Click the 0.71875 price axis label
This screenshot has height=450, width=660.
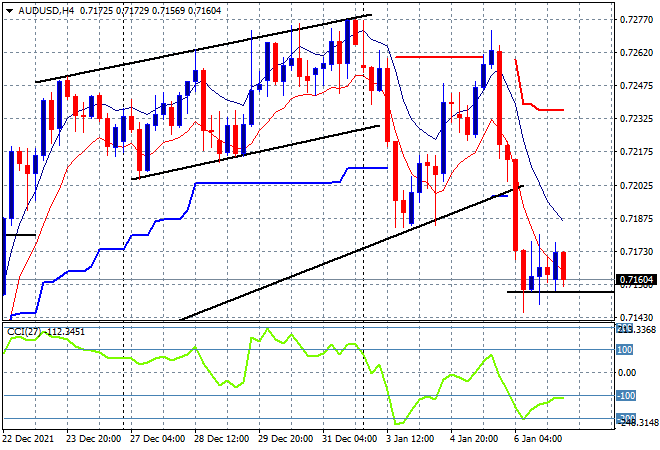(x=636, y=218)
